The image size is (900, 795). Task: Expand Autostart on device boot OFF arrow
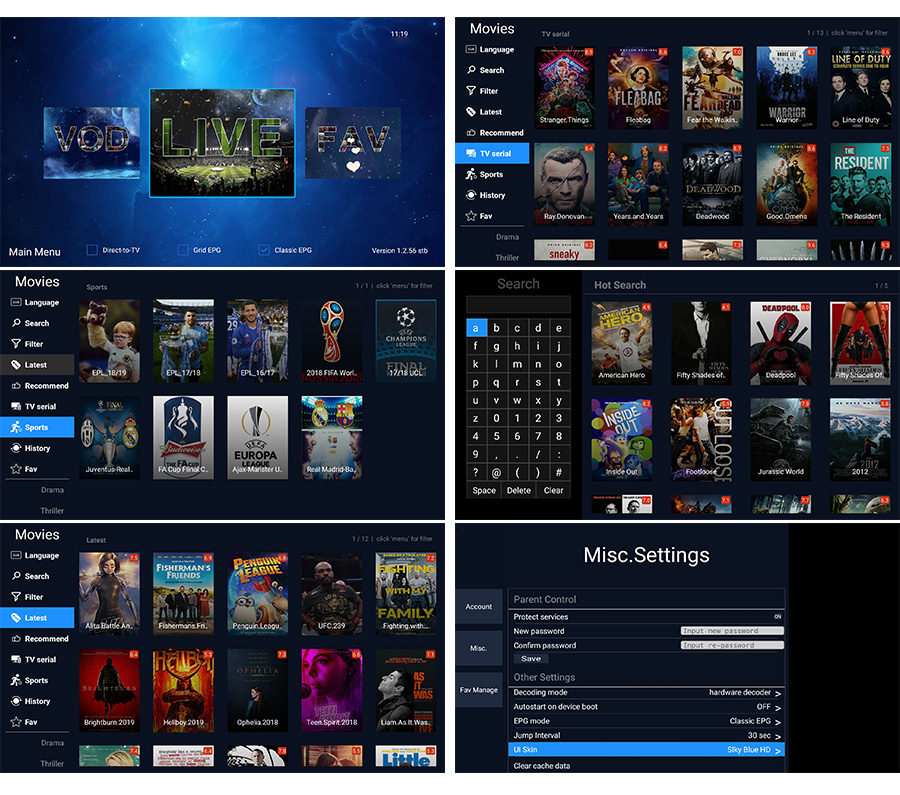coord(778,708)
